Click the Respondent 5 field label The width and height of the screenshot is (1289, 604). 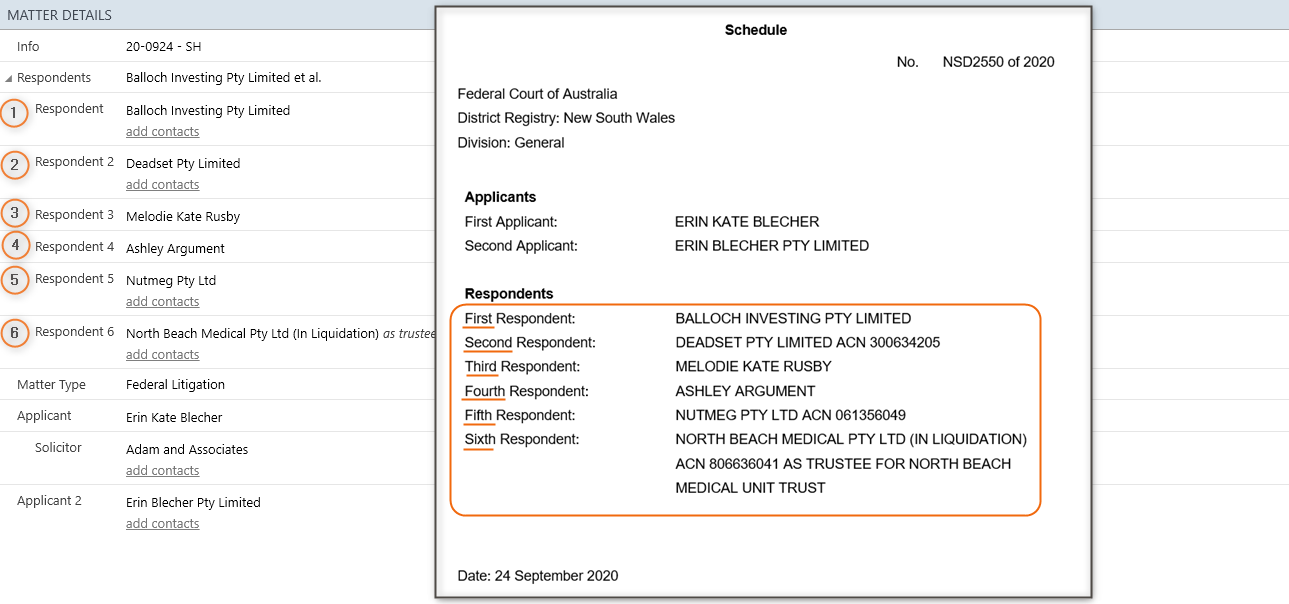click(75, 279)
